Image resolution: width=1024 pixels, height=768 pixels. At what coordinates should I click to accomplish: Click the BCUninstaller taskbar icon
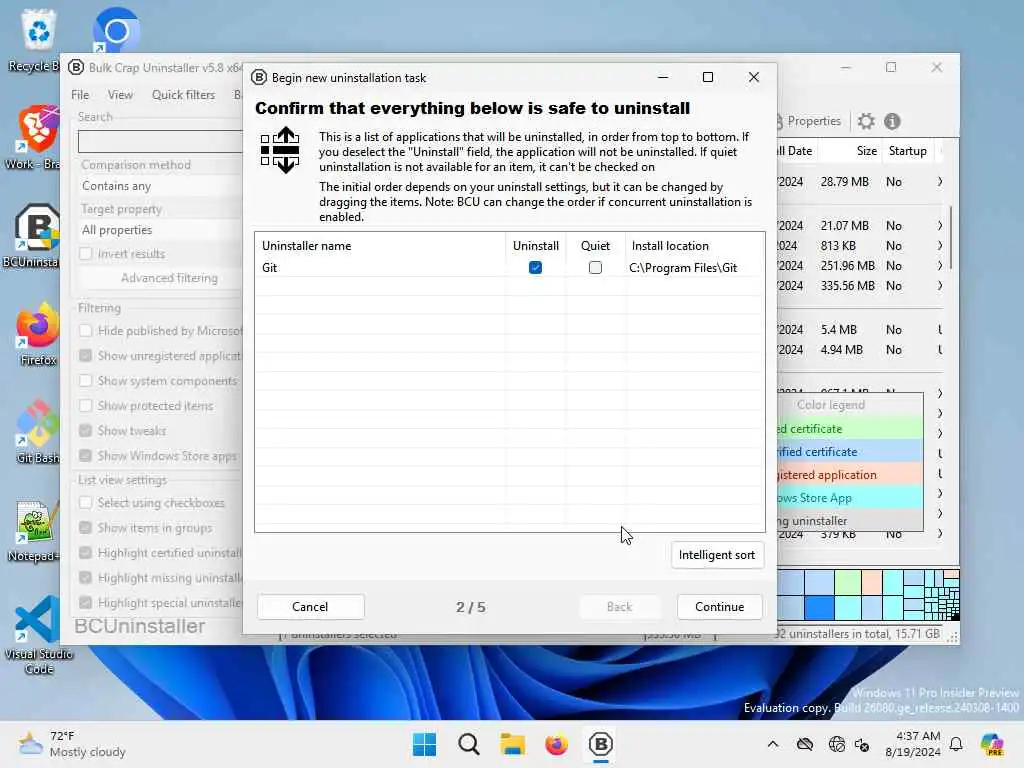click(600, 744)
